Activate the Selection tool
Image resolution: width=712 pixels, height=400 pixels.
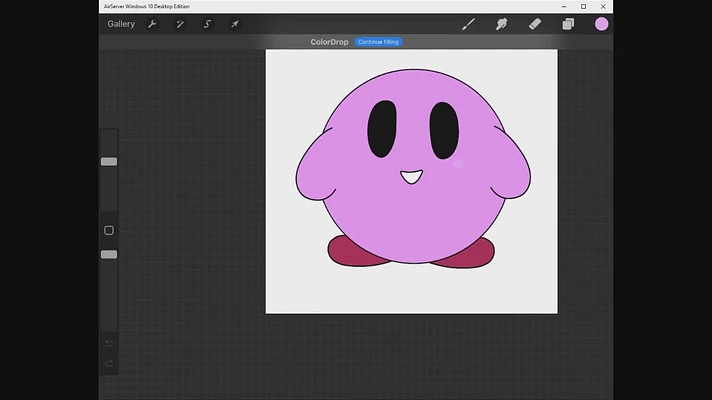(x=207, y=24)
